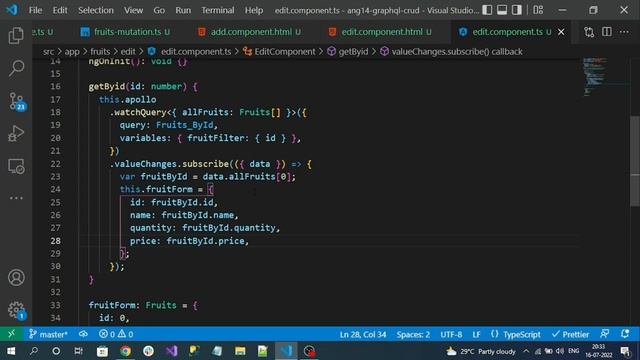Click line number 28 in gutter

(x=56, y=241)
